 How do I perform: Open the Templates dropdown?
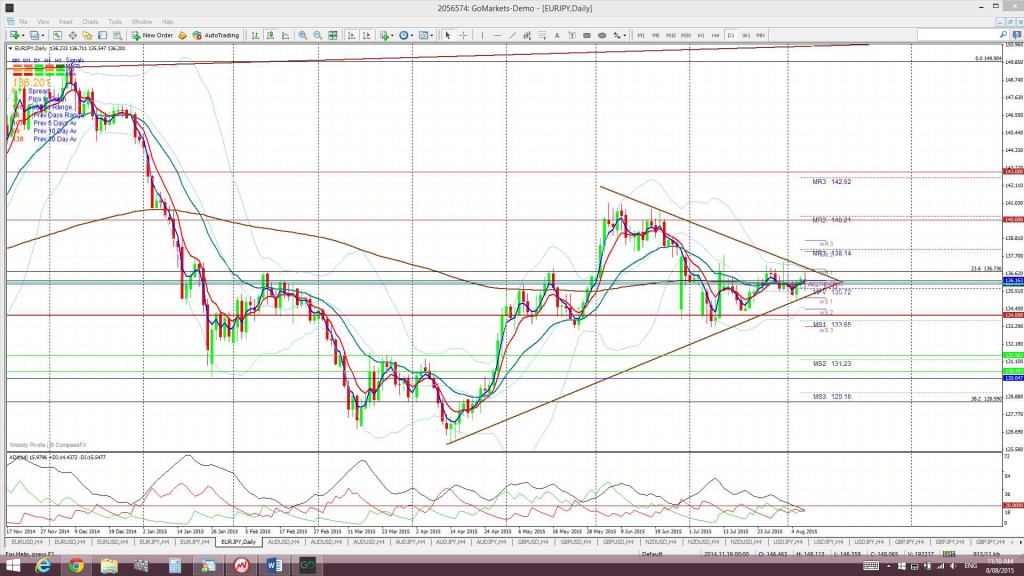(x=426, y=35)
